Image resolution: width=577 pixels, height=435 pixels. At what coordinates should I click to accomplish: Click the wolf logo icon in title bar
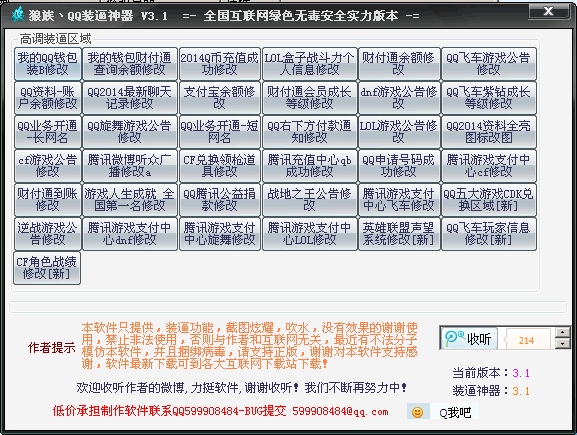pyautogui.click(x=18, y=14)
